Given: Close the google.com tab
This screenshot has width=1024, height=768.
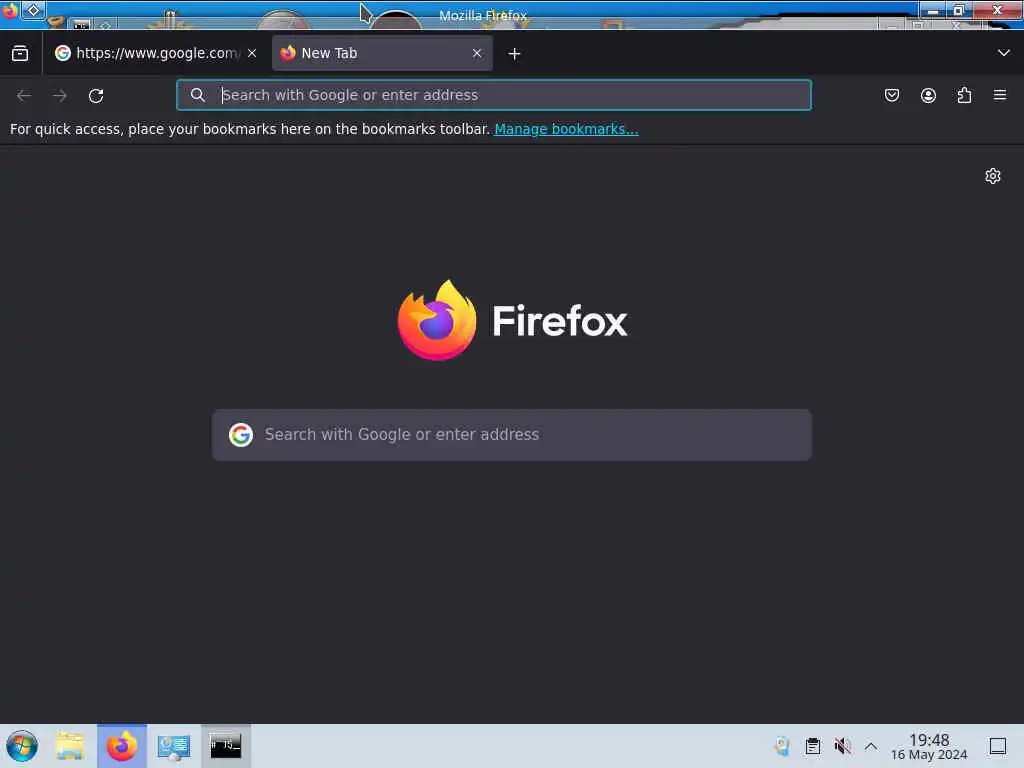Looking at the screenshot, I should [x=252, y=54].
